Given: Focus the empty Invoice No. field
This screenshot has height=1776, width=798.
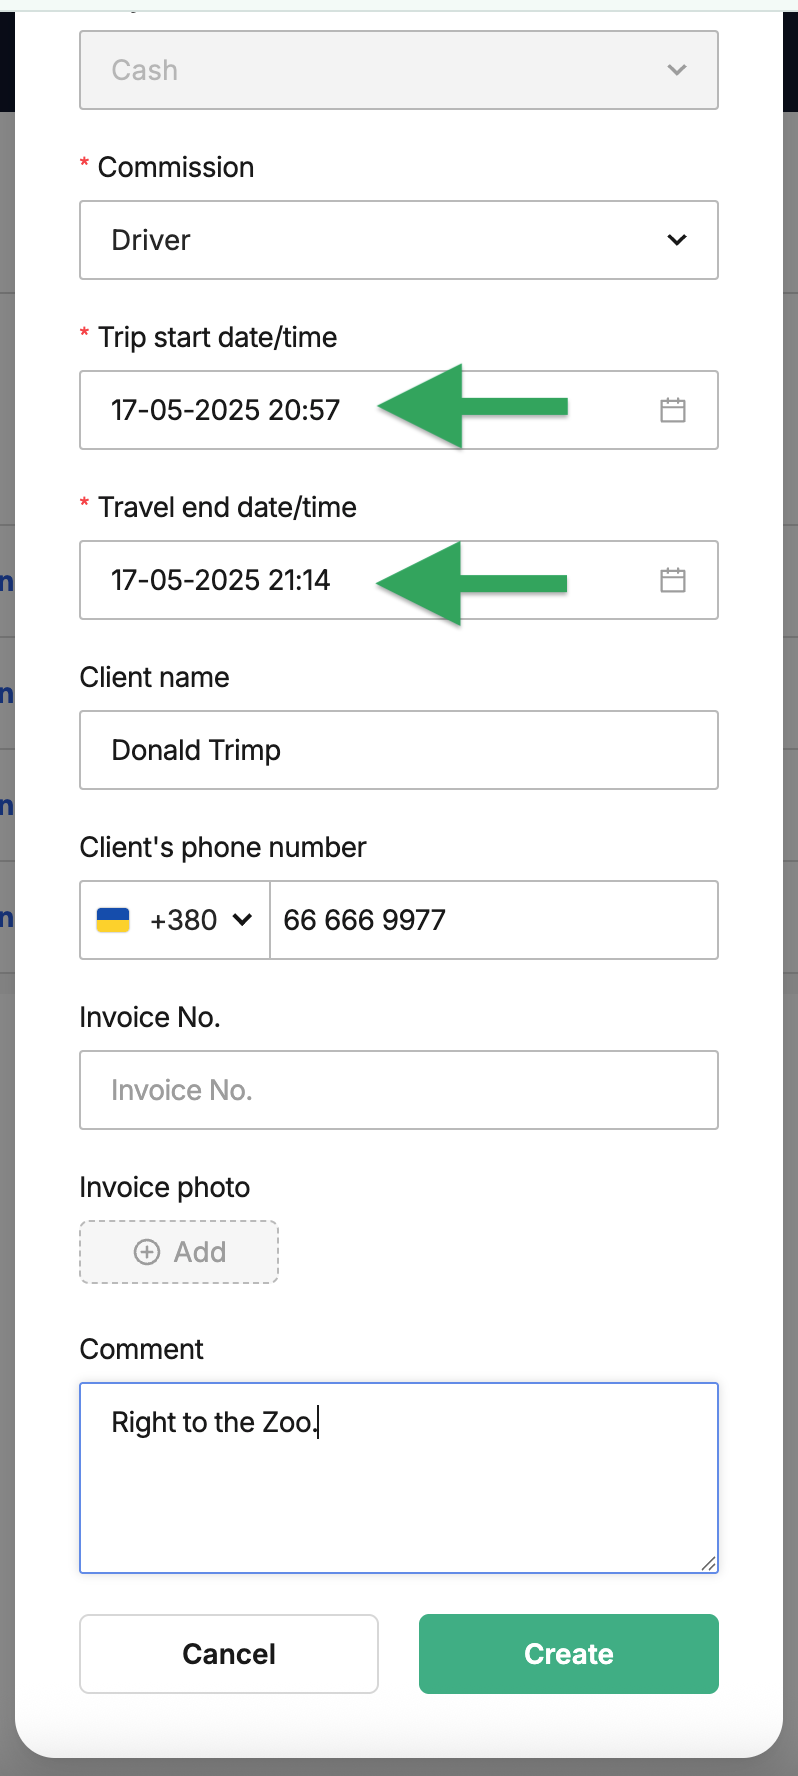Looking at the screenshot, I should (x=399, y=1090).
